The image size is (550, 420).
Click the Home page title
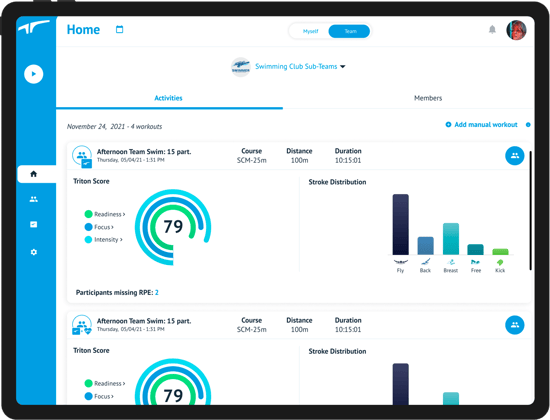[x=83, y=29]
